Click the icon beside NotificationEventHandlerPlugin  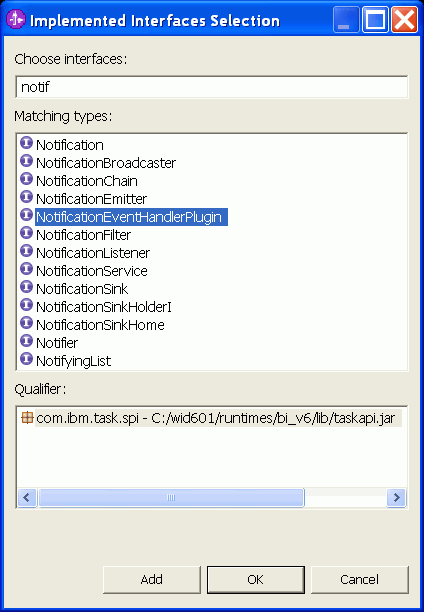[x=26, y=215]
